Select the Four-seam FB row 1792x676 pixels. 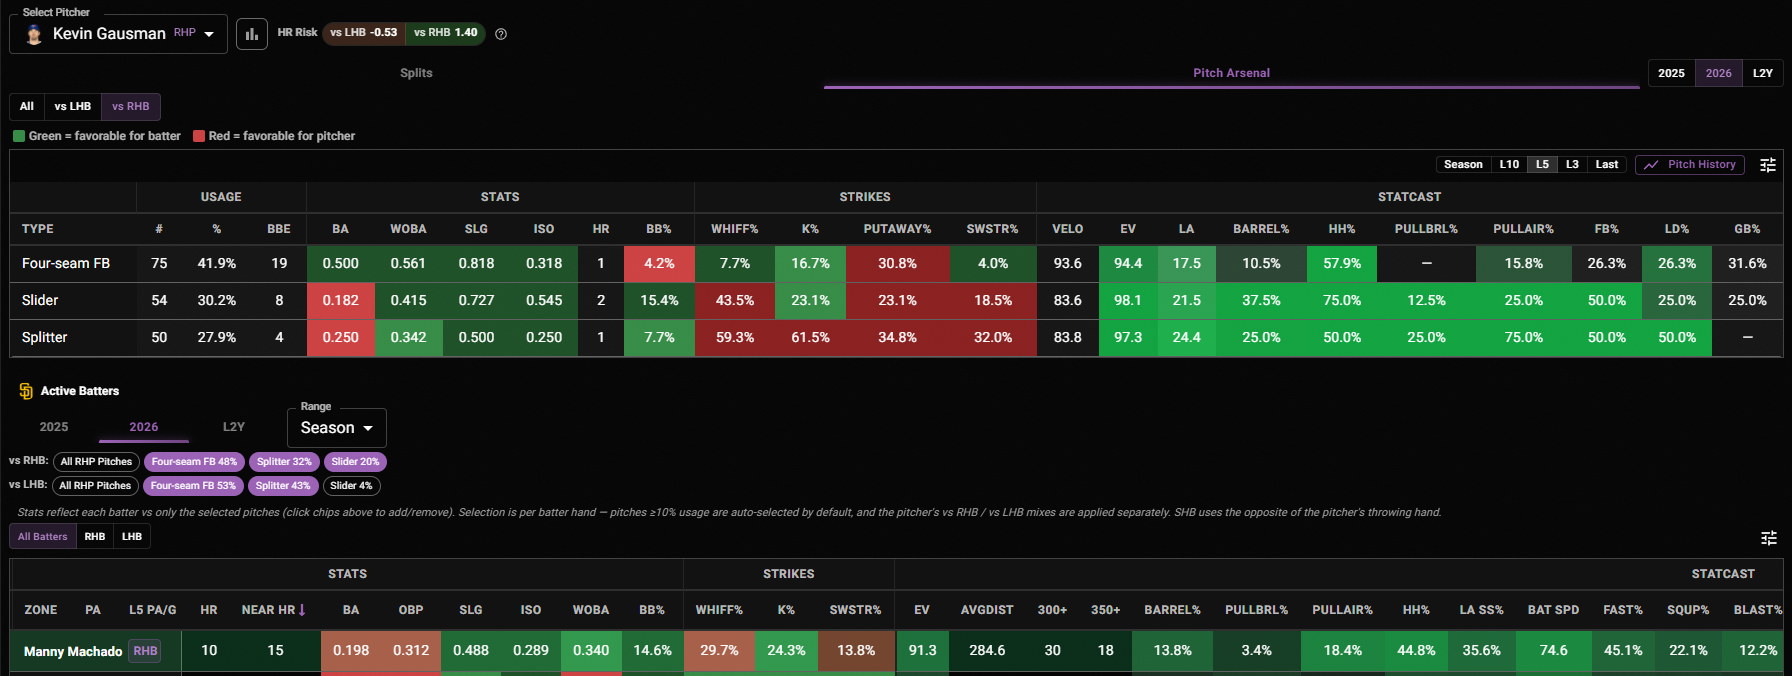pyautogui.click(x=896, y=264)
